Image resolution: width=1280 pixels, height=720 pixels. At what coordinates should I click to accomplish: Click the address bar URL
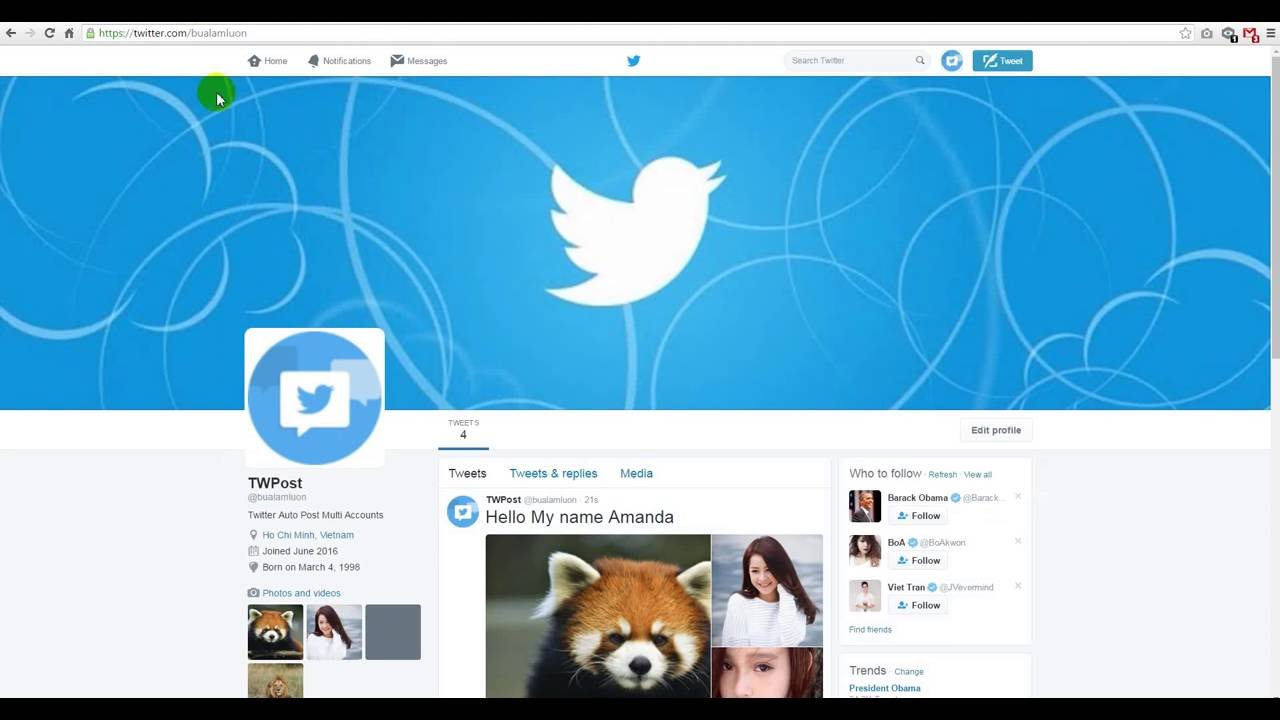click(x=173, y=33)
